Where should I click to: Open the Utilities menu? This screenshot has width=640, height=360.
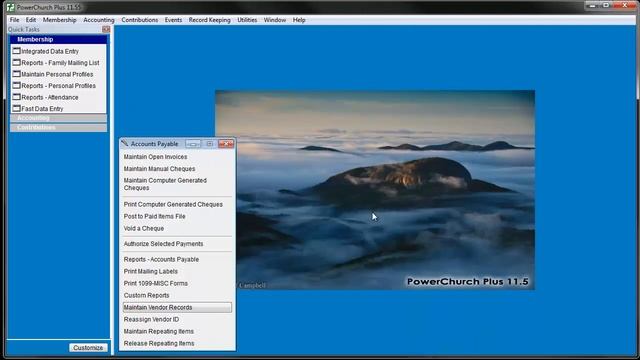pos(247,20)
